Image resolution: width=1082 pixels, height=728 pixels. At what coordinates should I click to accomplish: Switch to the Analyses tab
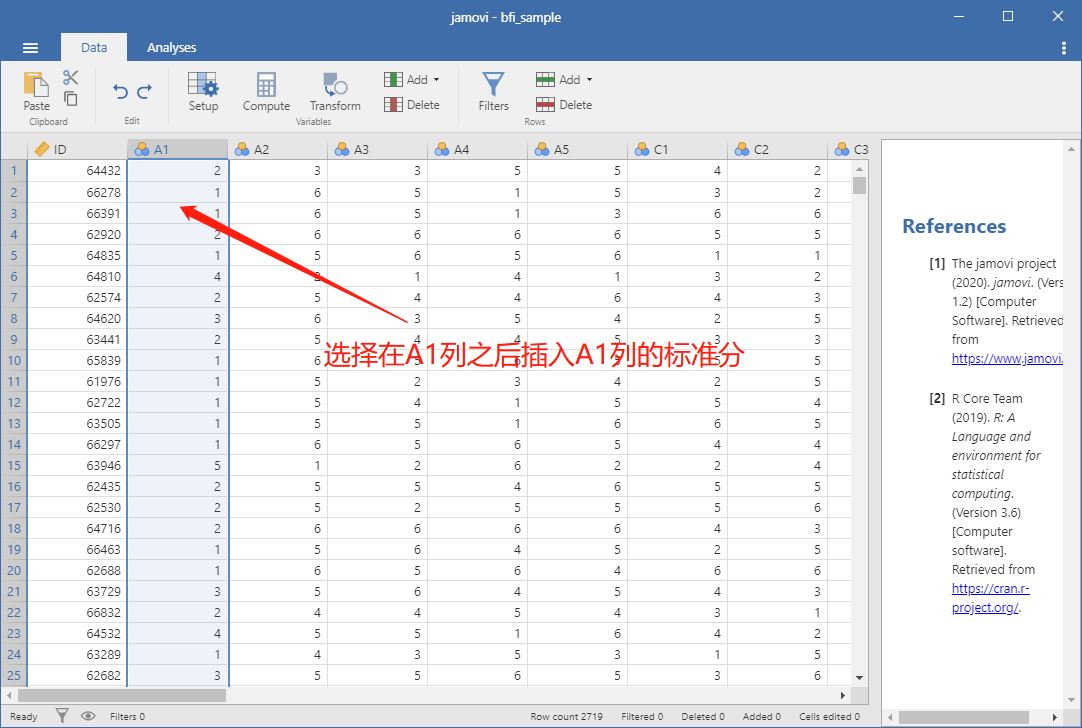coord(172,48)
